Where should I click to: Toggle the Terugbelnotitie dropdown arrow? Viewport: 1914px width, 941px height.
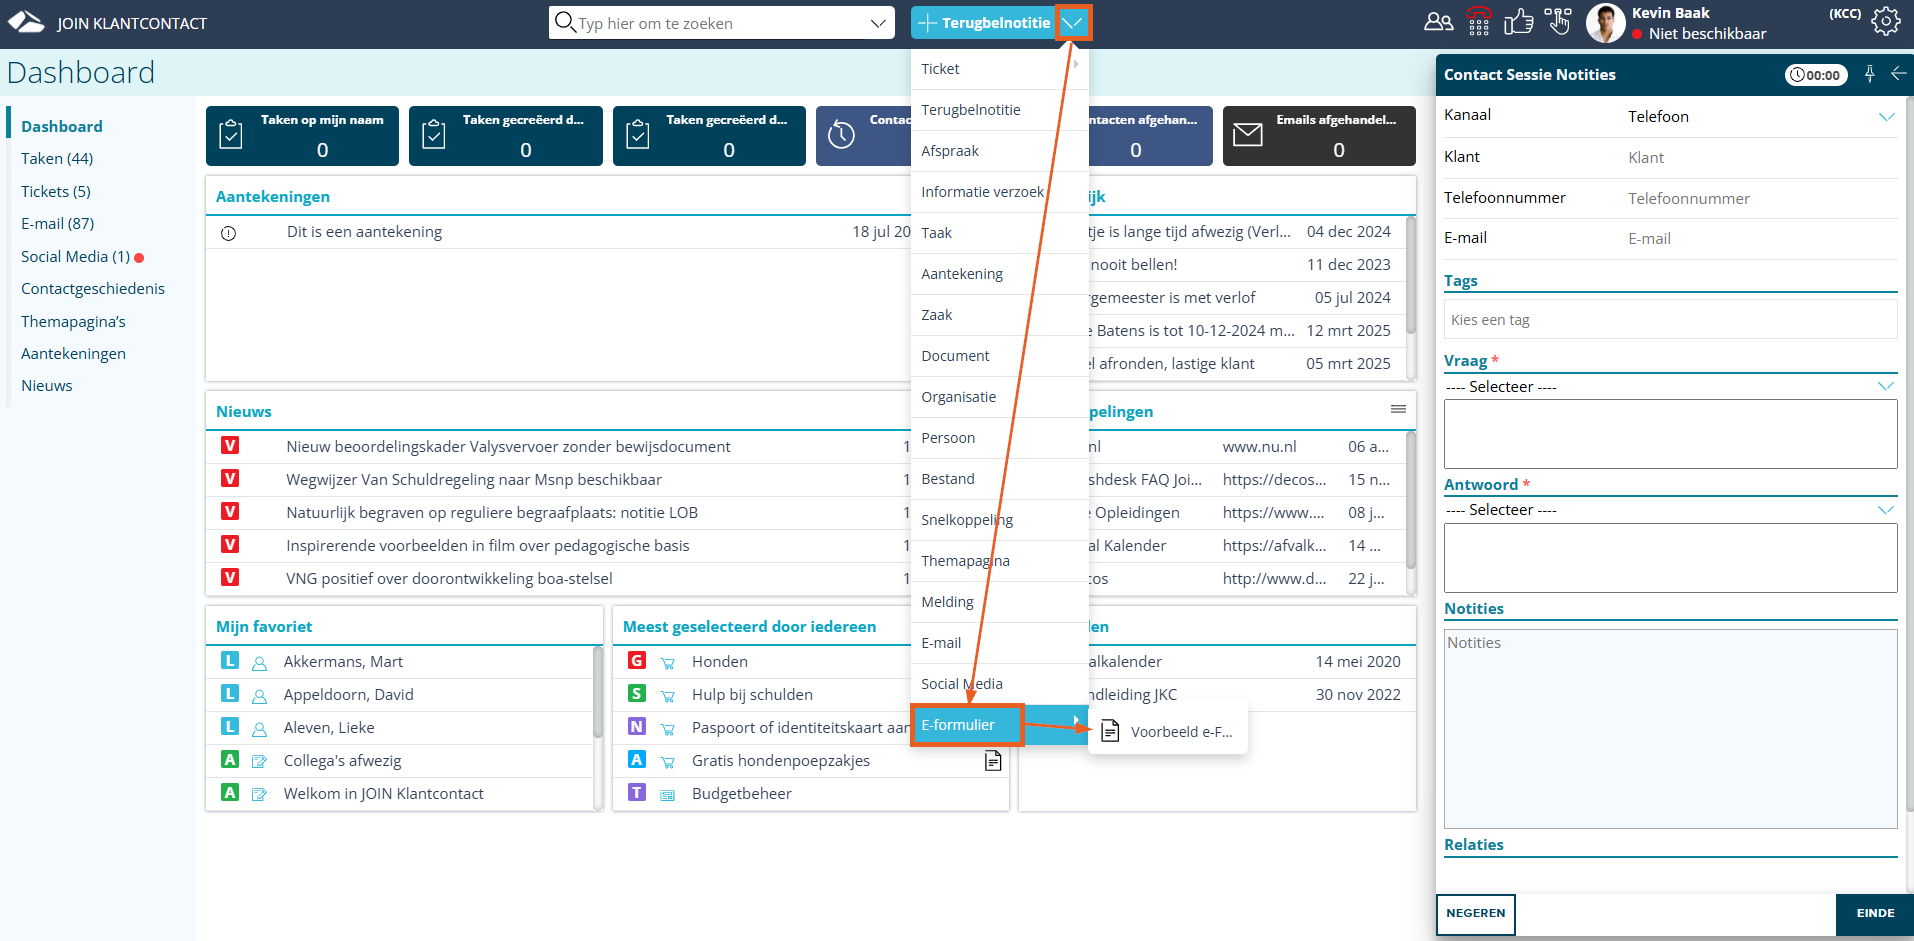tap(1072, 23)
